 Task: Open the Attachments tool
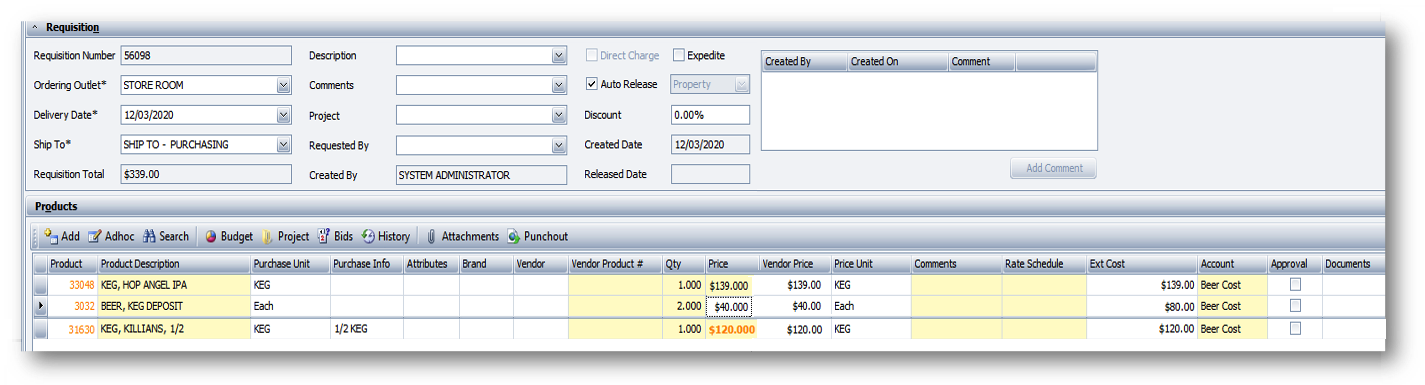[x=462, y=236]
